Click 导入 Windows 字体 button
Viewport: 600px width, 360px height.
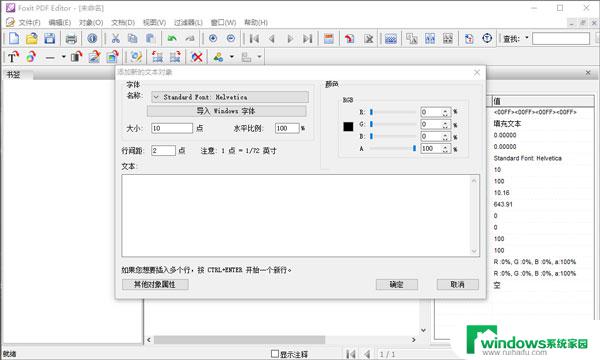coord(227,111)
